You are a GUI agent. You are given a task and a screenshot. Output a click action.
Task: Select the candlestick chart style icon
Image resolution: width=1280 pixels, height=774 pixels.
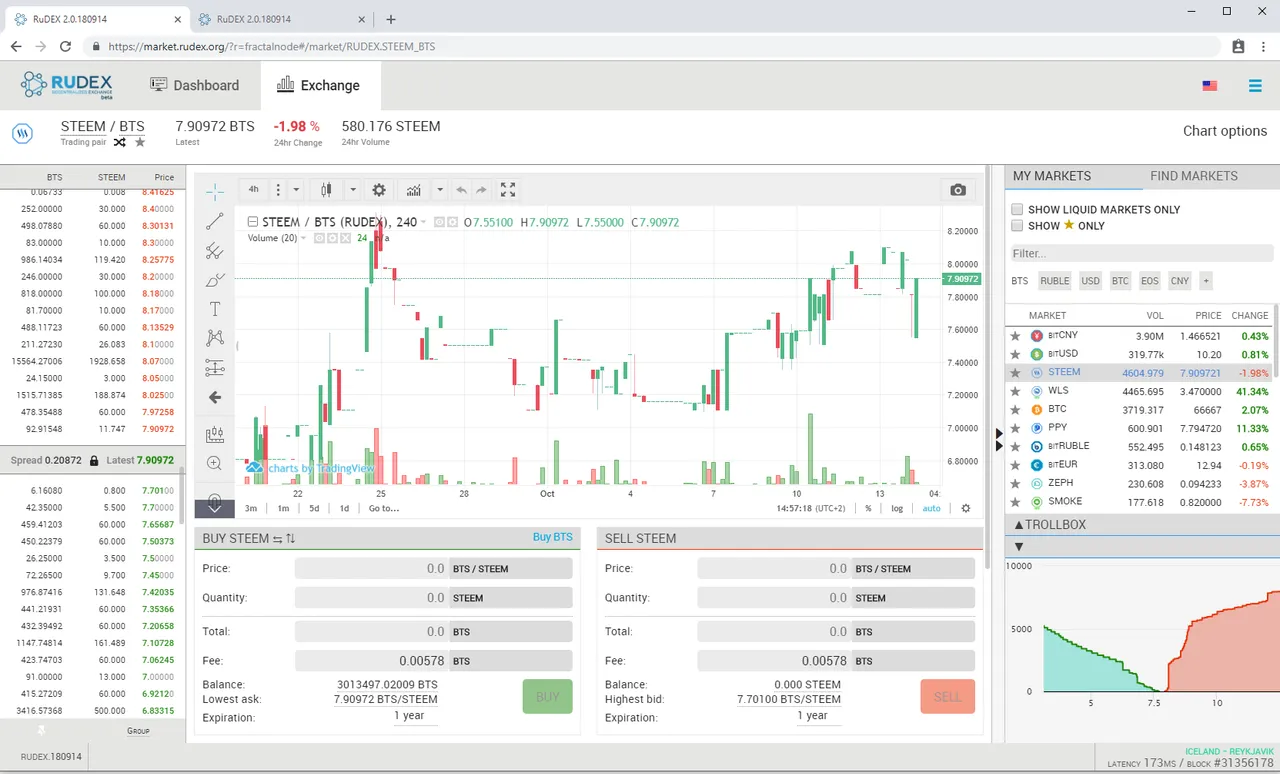(x=326, y=190)
